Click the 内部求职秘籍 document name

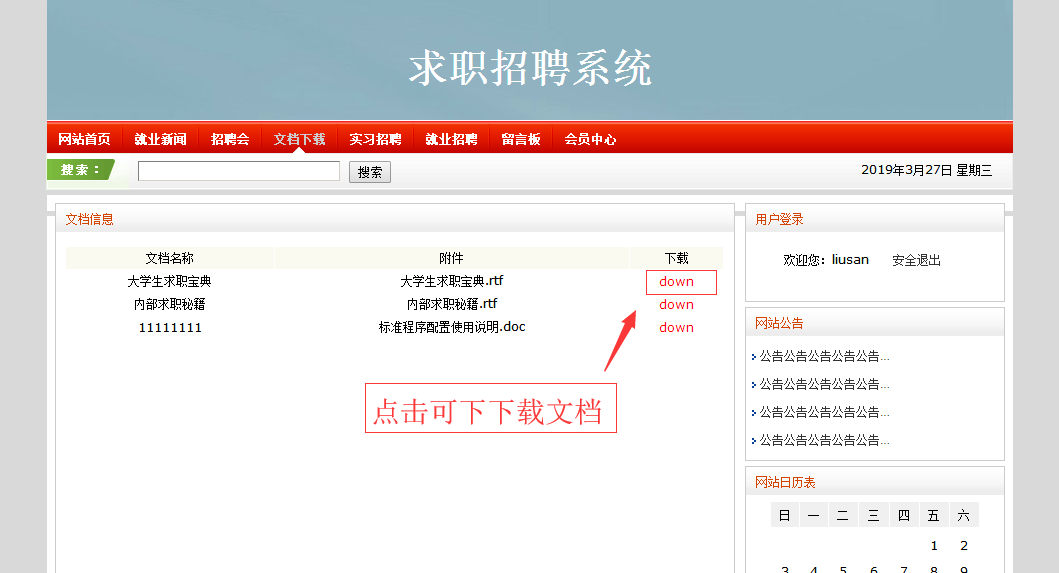pos(170,305)
